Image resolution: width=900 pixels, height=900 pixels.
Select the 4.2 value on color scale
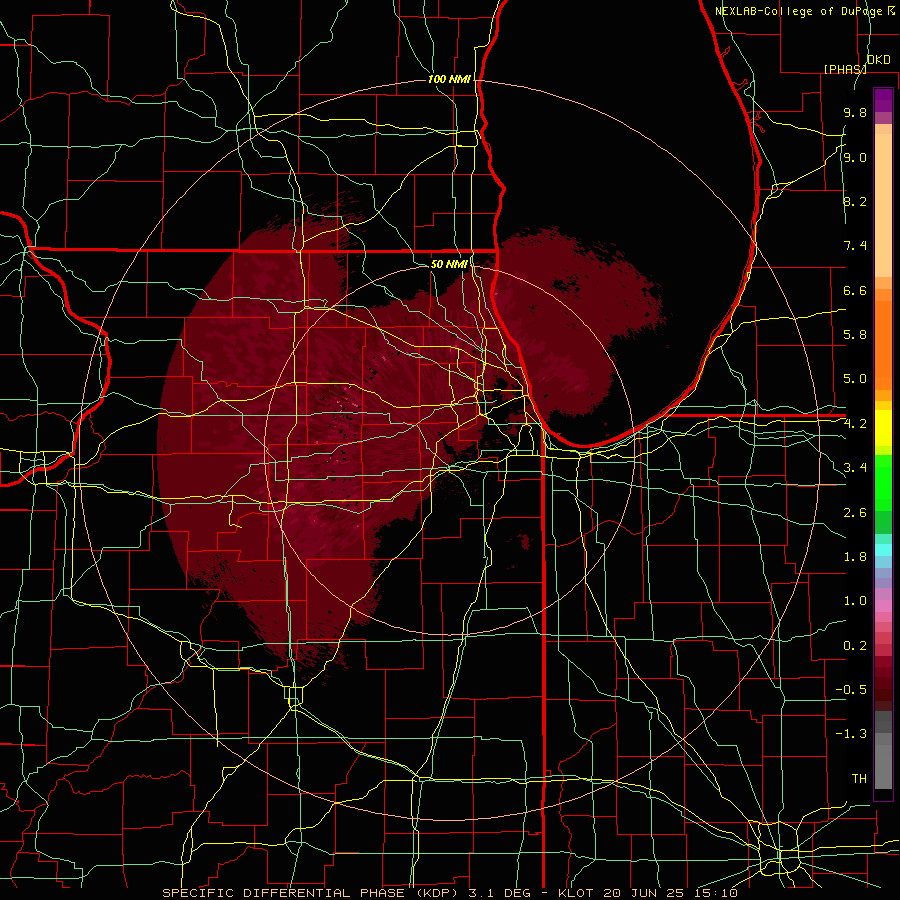pos(855,424)
